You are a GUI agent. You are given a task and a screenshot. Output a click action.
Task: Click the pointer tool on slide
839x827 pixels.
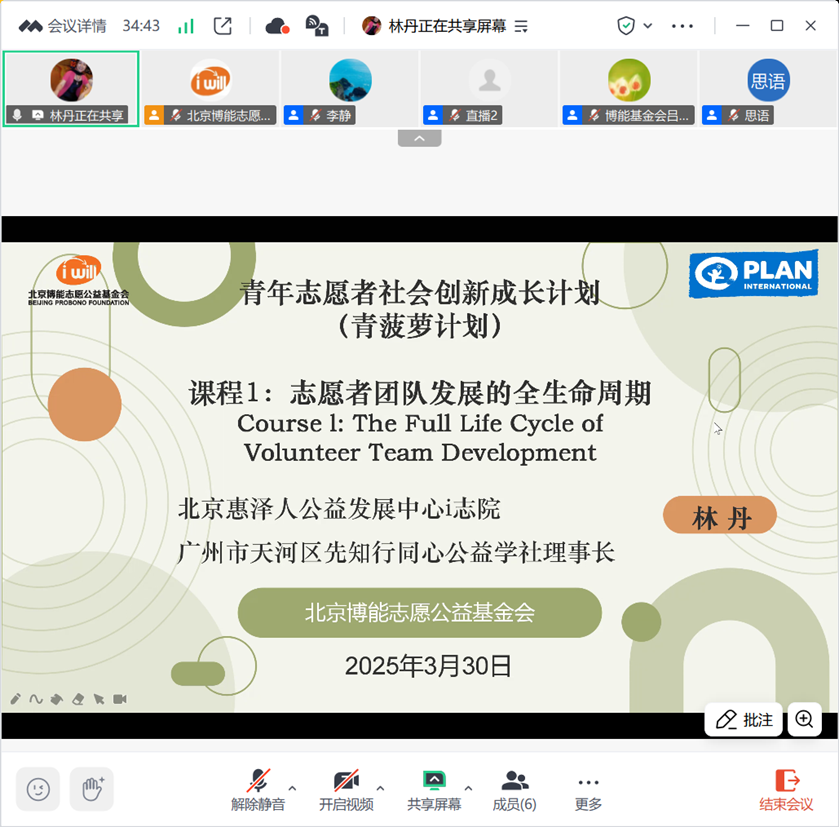(98, 699)
